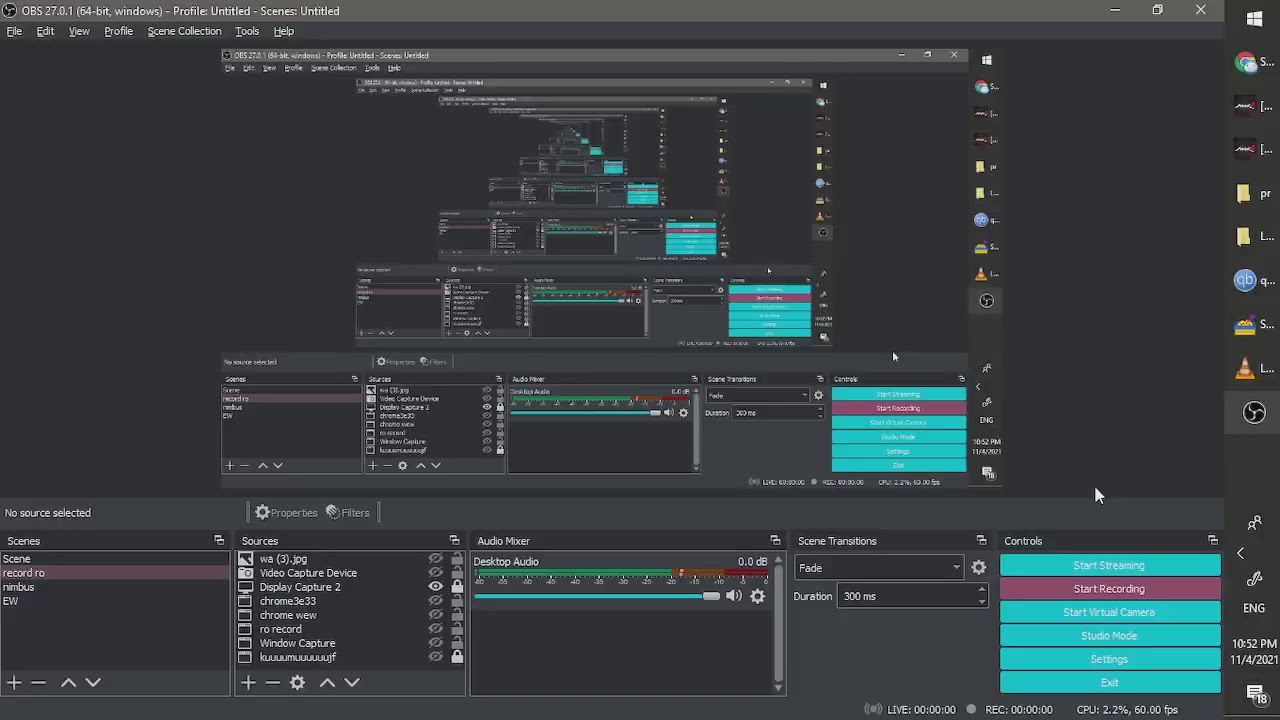The image size is (1280, 720).
Task: Undock the Scene Transitions panel
Action: 981,541
